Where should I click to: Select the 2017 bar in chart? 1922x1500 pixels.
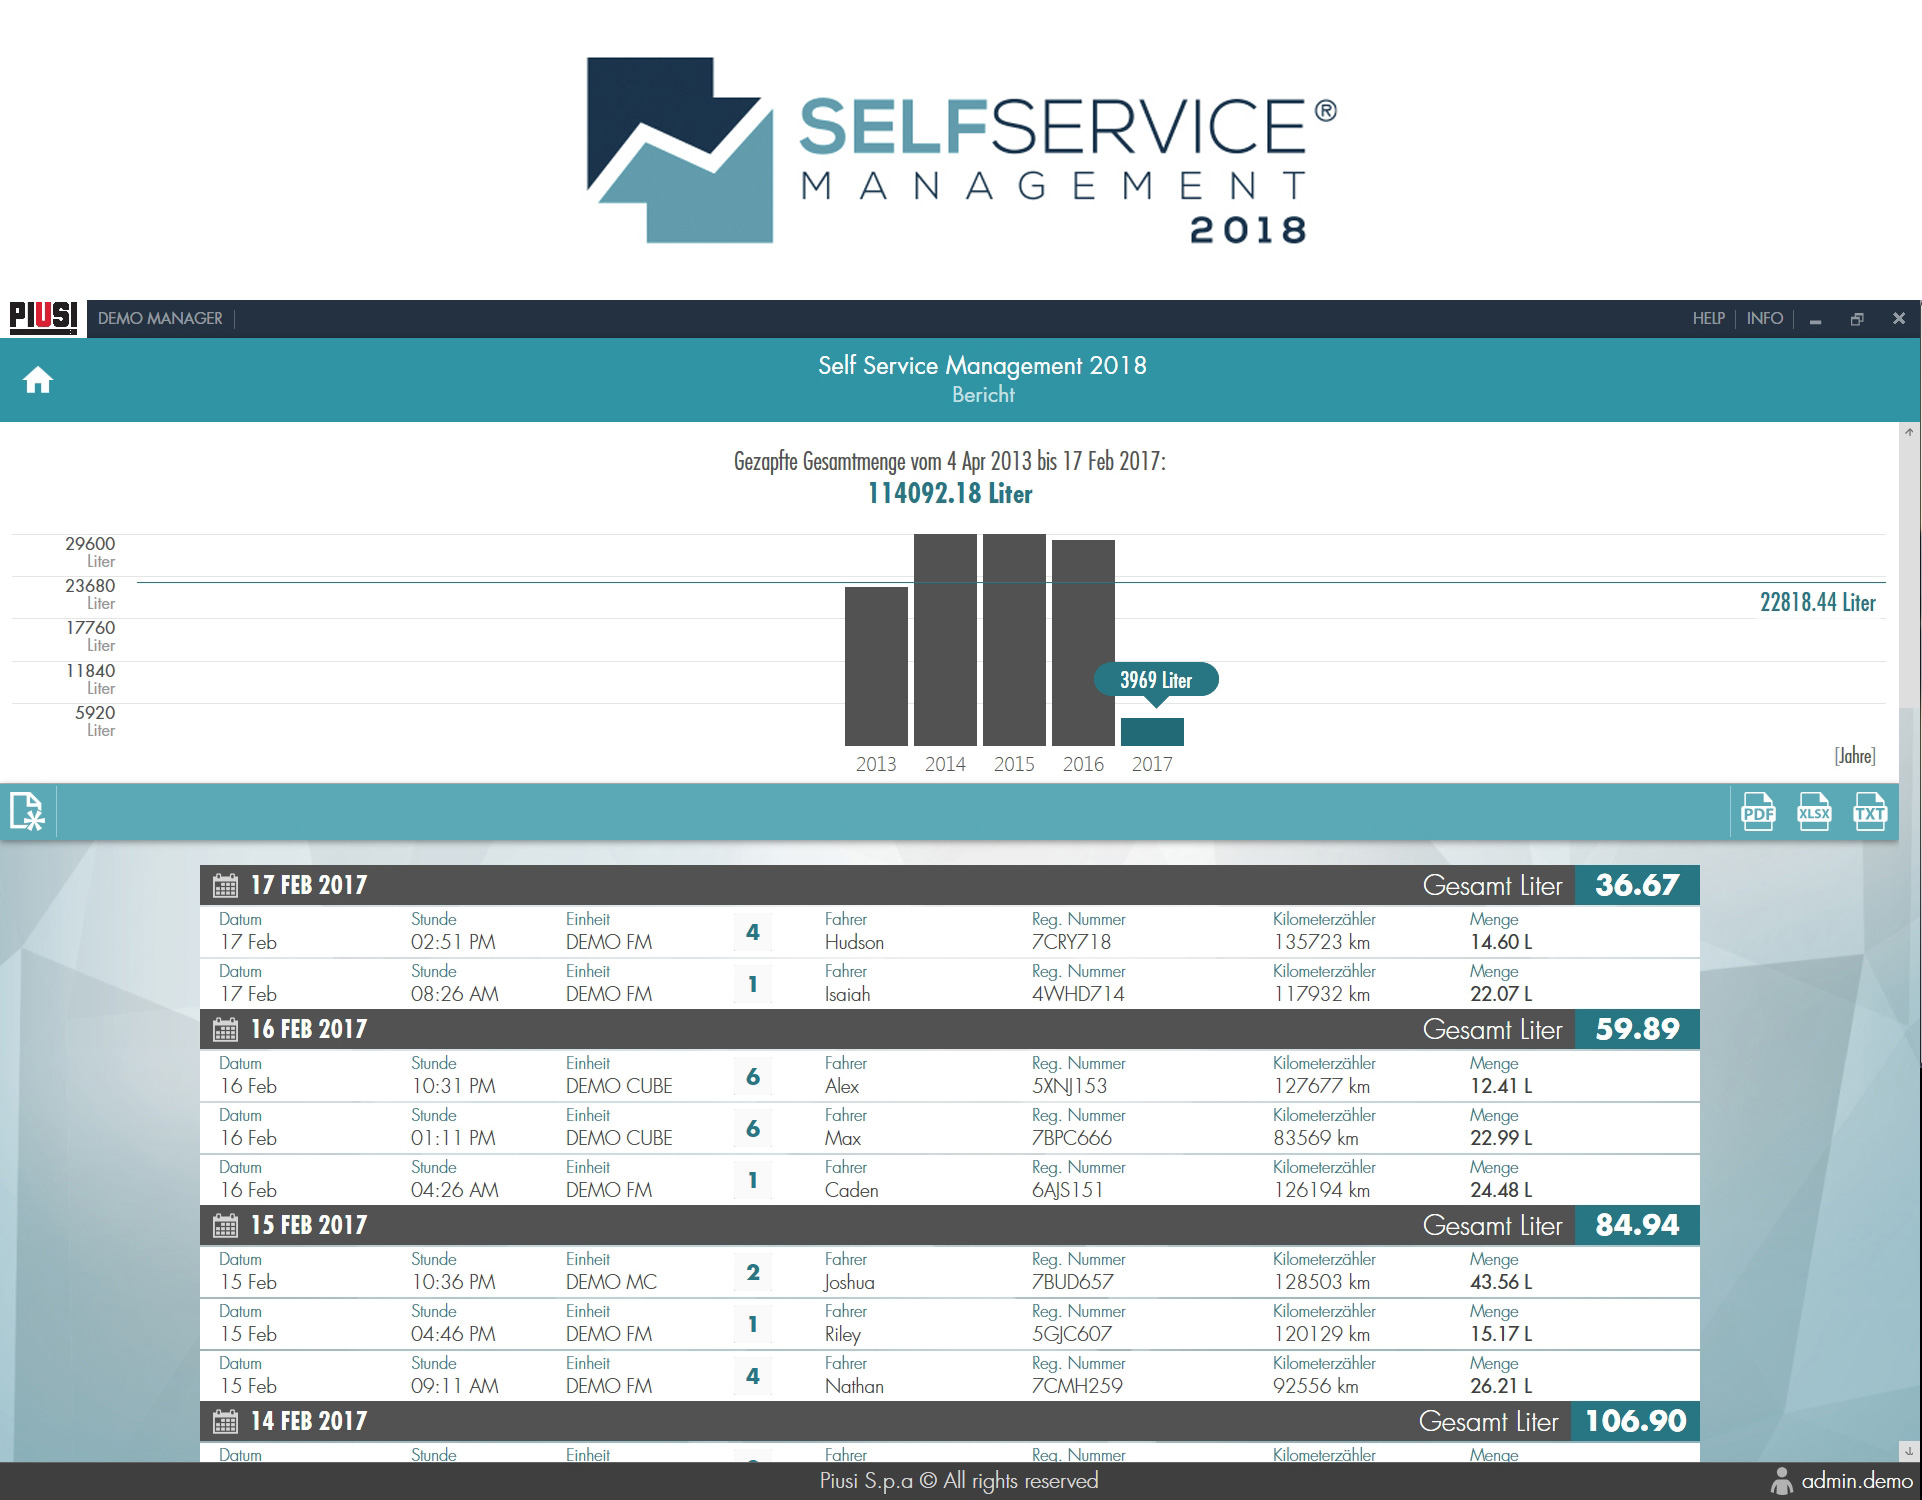click(1152, 732)
